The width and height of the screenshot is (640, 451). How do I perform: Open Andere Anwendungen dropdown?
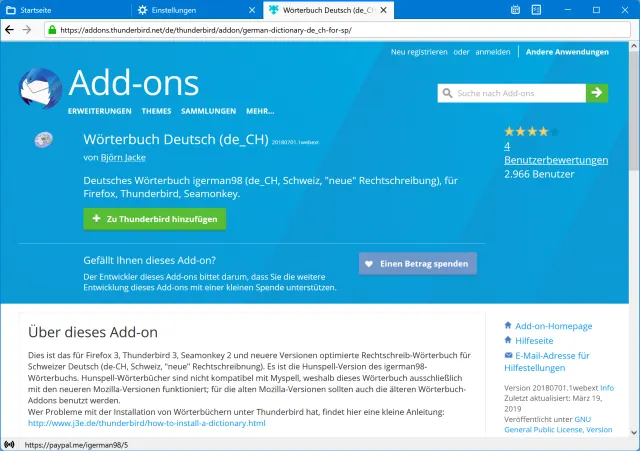(567, 52)
